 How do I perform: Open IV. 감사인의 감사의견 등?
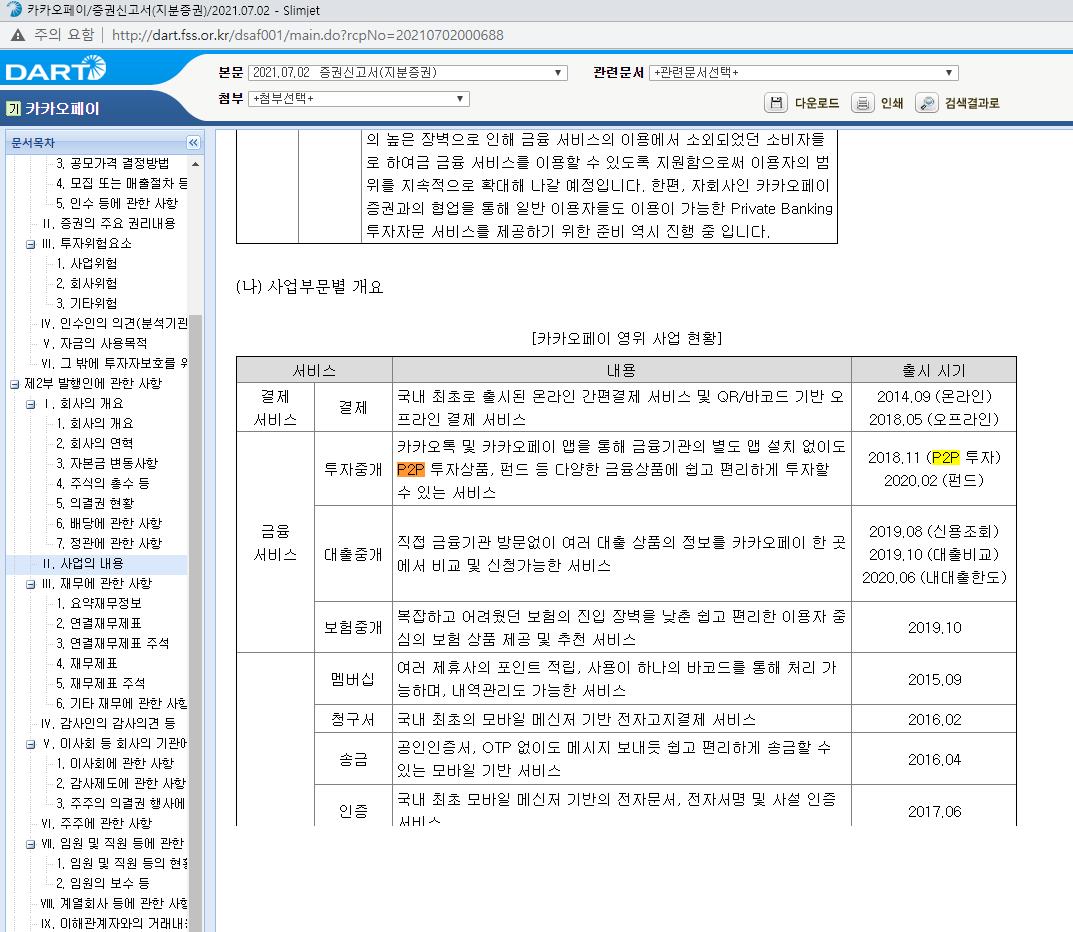108,723
